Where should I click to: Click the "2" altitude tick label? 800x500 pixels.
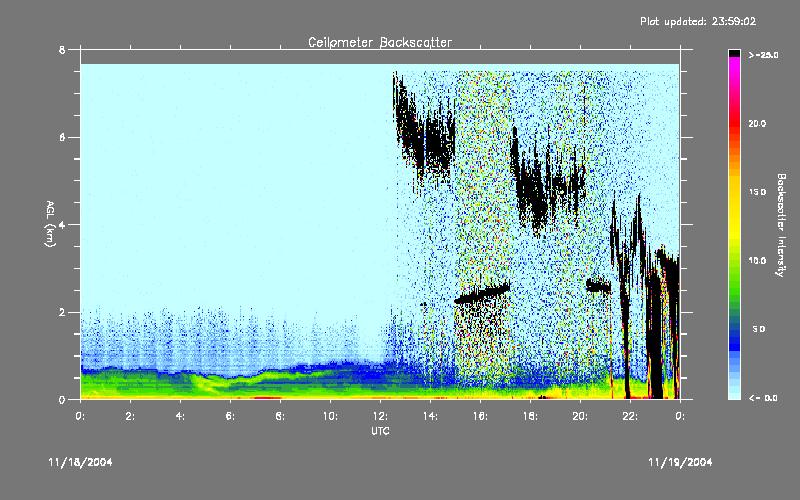pos(62,312)
